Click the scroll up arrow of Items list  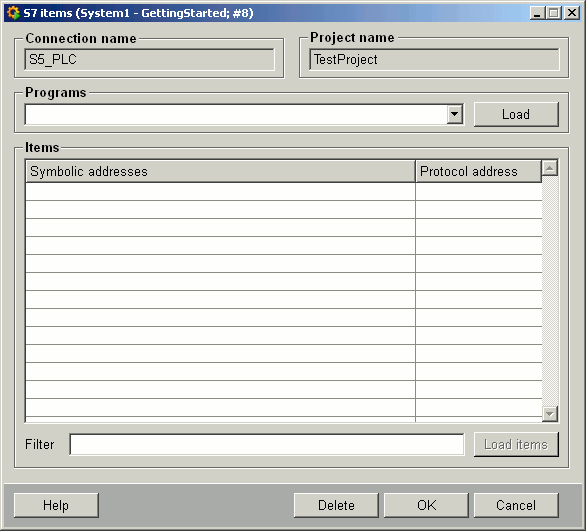tap(550, 168)
